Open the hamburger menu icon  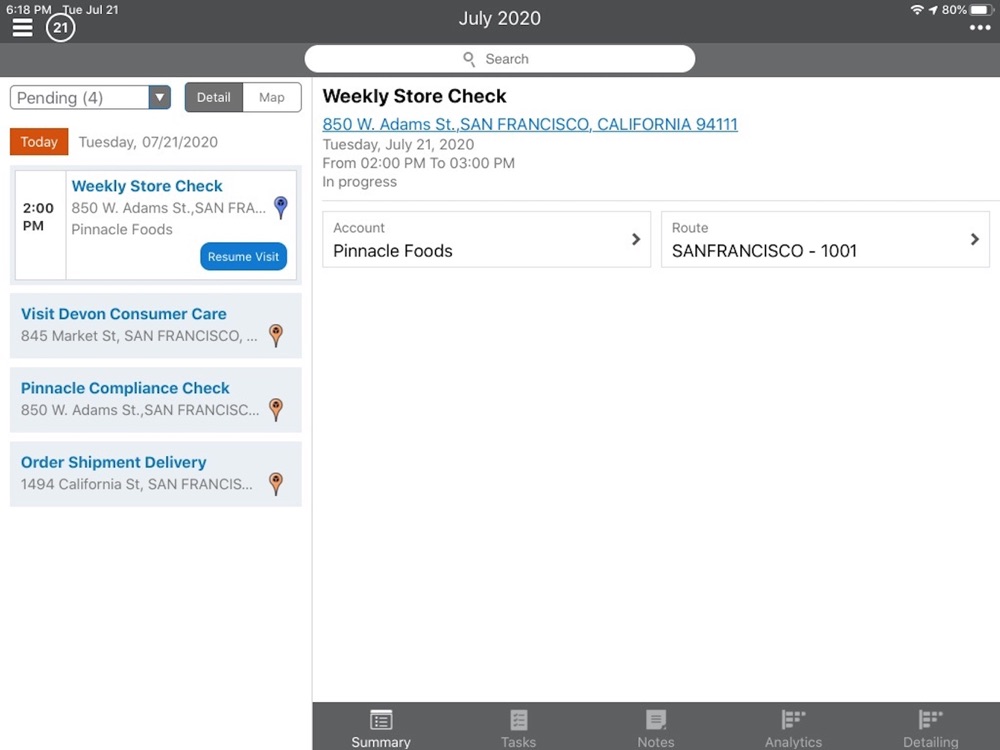coord(22,27)
